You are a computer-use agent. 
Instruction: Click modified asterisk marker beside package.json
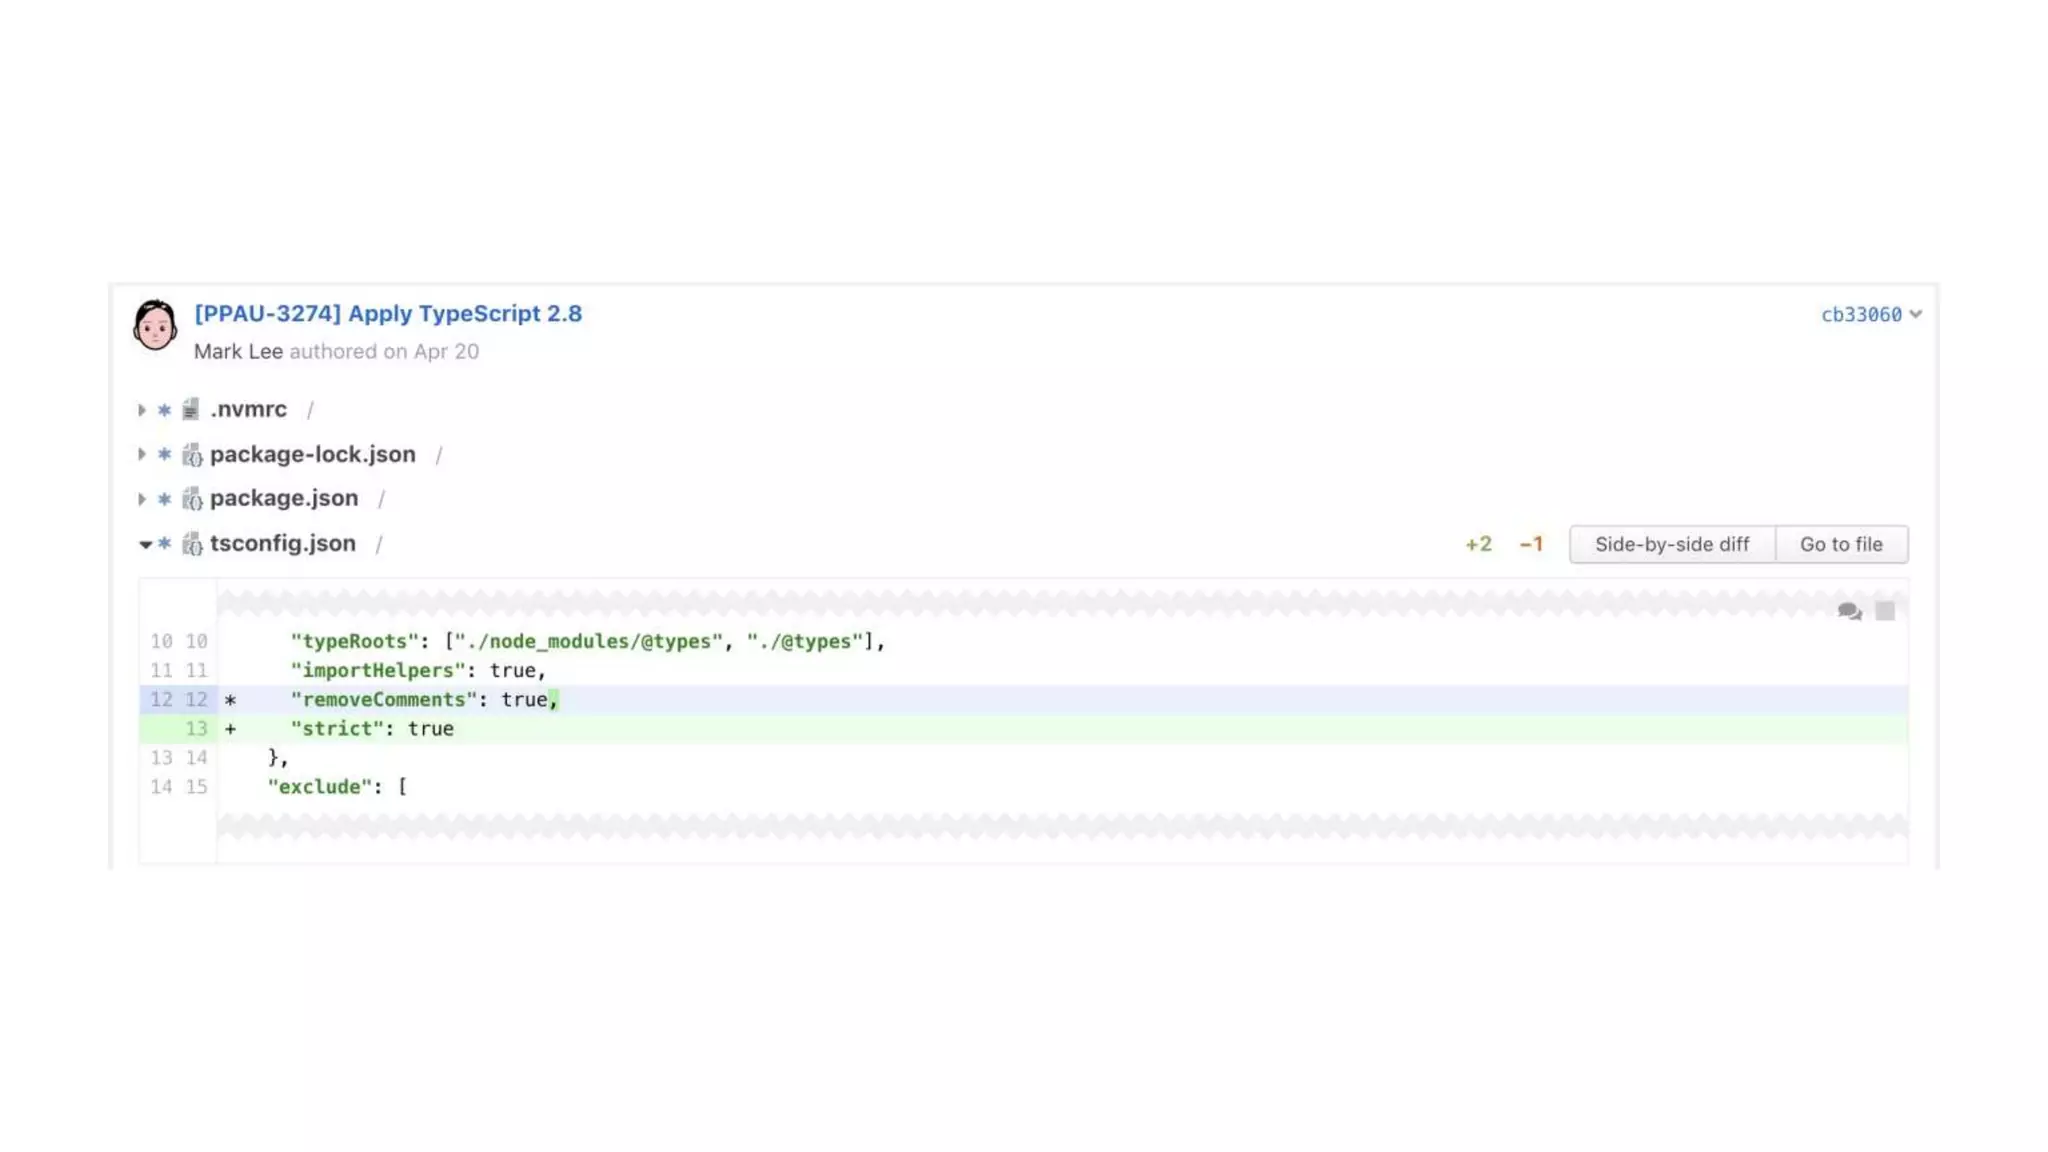pyautogui.click(x=165, y=499)
